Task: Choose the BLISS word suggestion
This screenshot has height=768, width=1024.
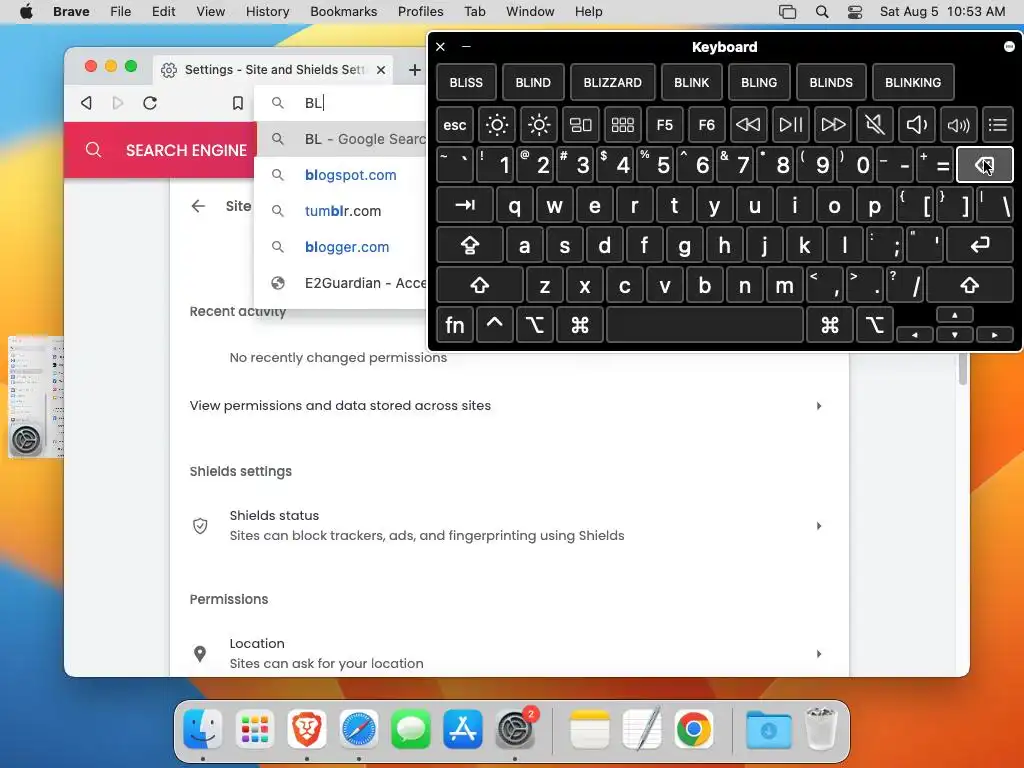Action: (466, 82)
